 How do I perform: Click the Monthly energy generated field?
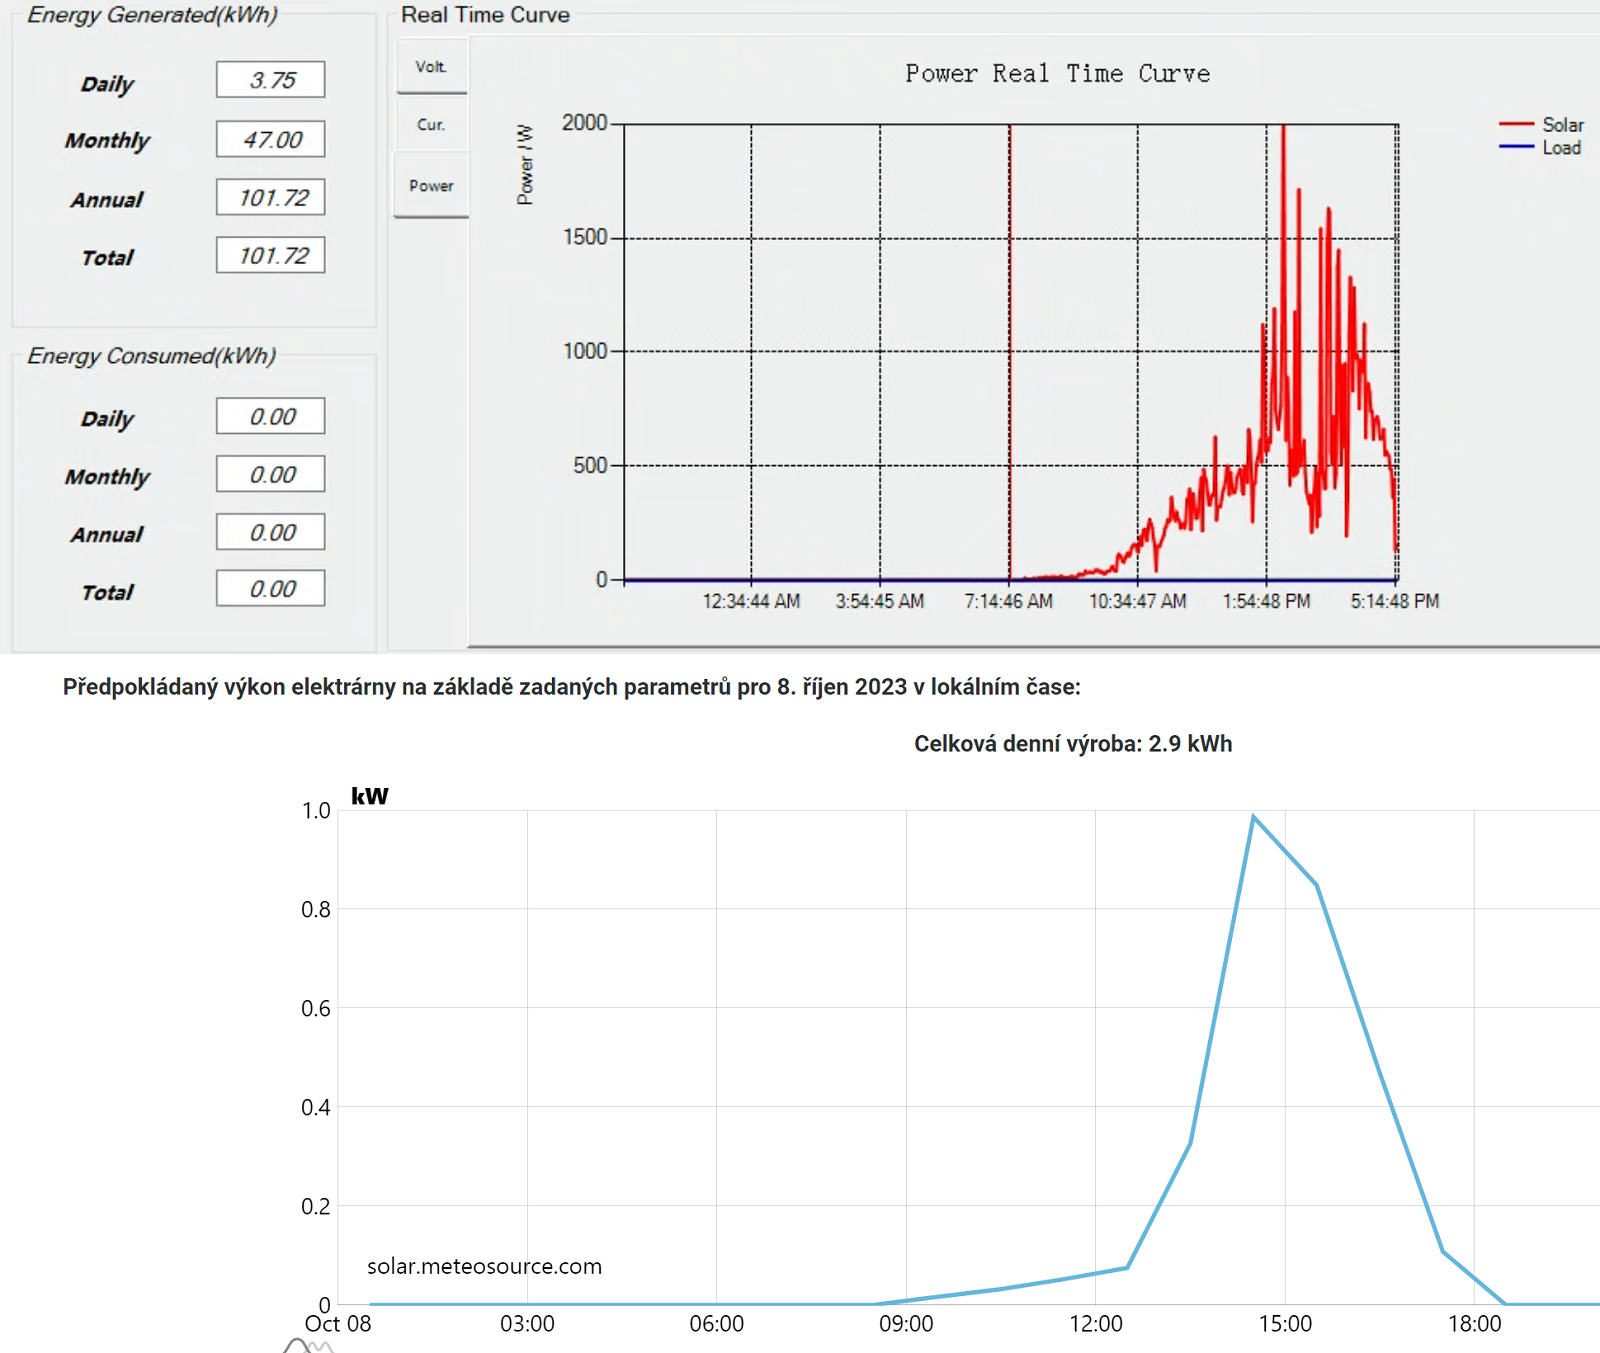click(271, 139)
